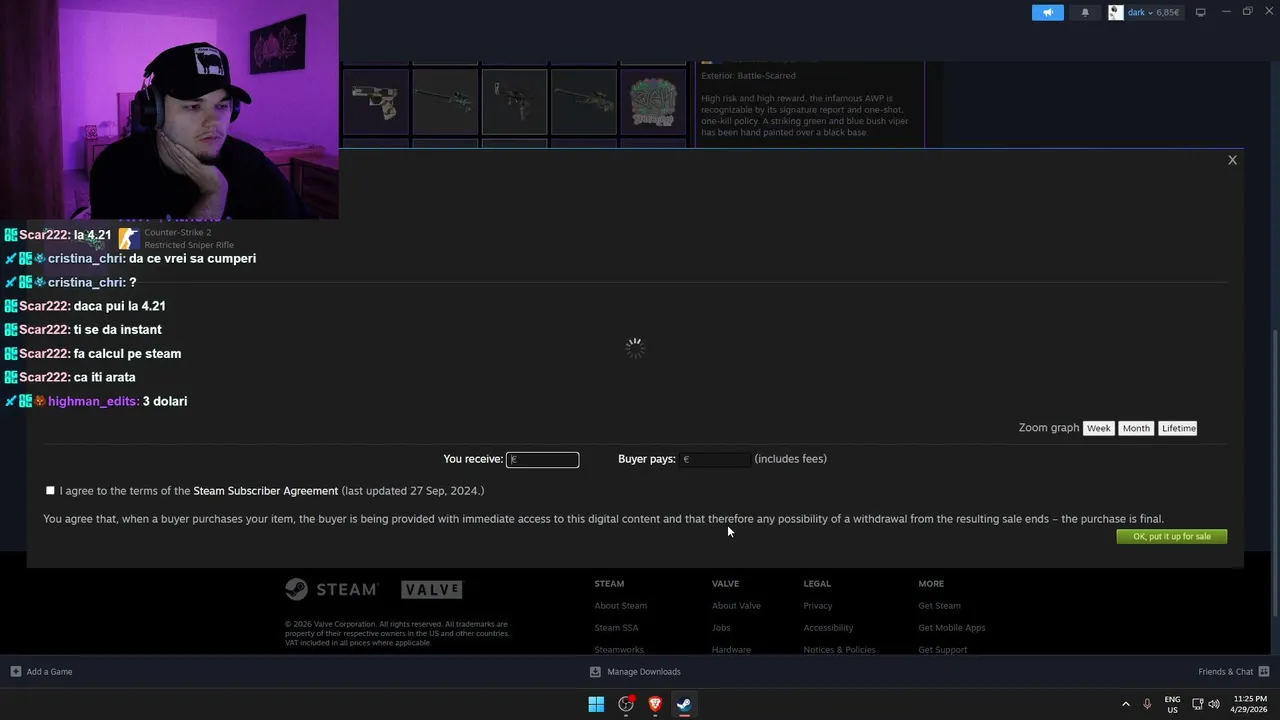This screenshot has height=720, width=1280.
Task: Click the Steam logo in footer
Action: tap(331, 589)
